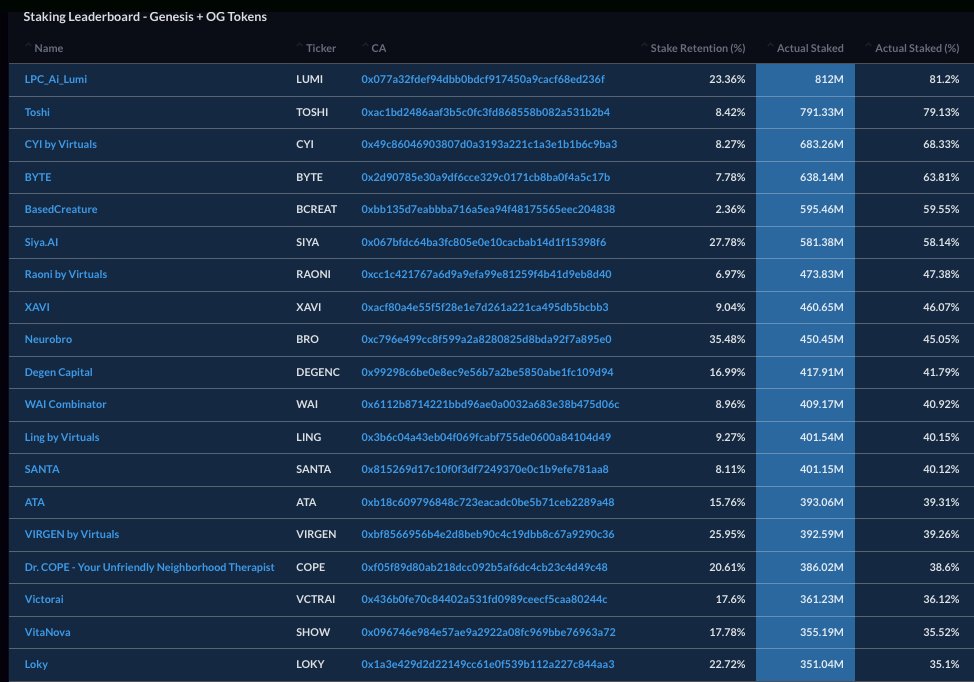This screenshot has height=682, width=974.
Task: Open the BYTE name link
Action: [38, 177]
